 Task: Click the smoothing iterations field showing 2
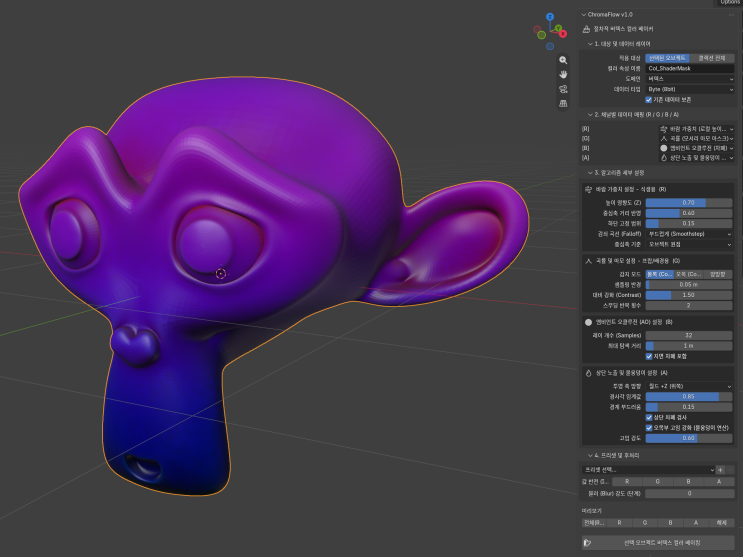[689, 305]
